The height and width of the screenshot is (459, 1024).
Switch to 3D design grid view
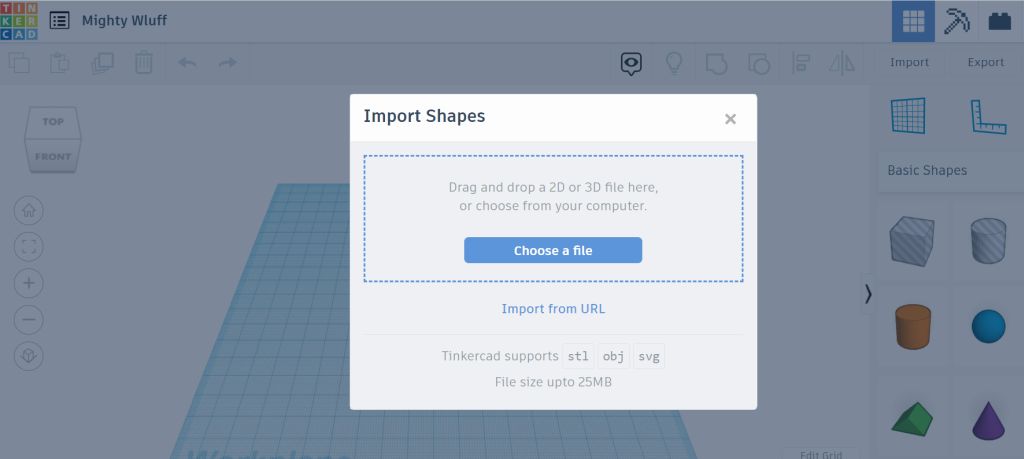pos(913,21)
